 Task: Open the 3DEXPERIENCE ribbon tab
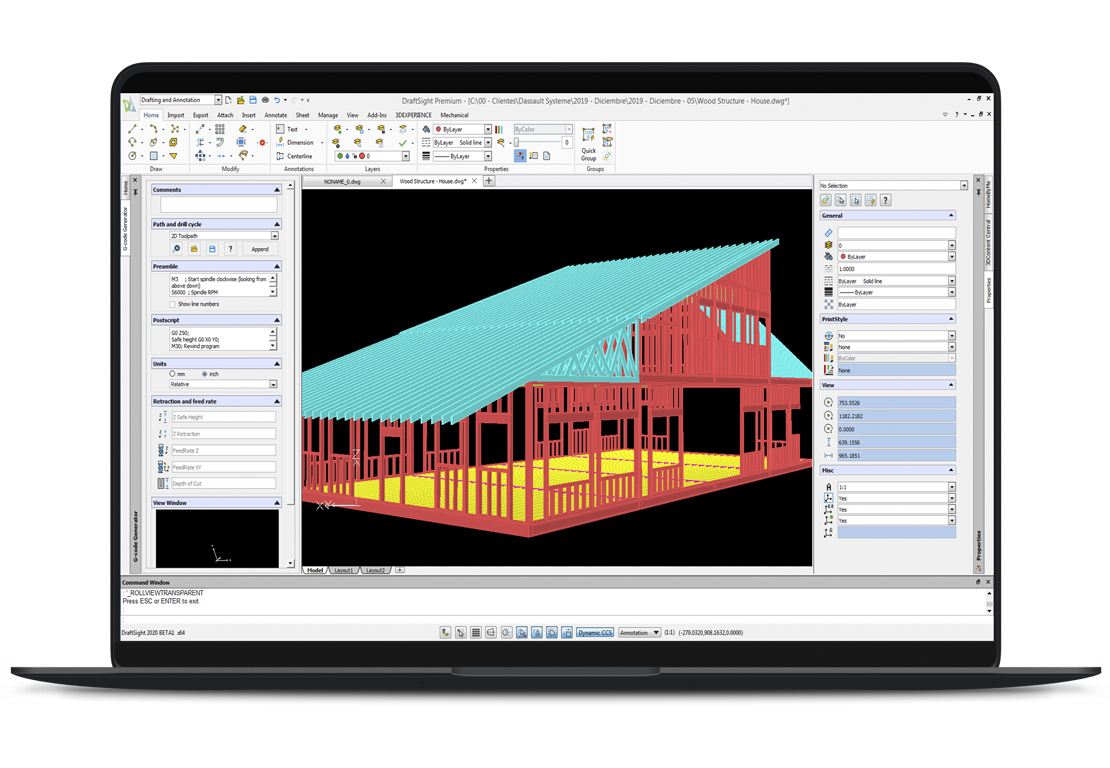pyautogui.click(x=413, y=115)
